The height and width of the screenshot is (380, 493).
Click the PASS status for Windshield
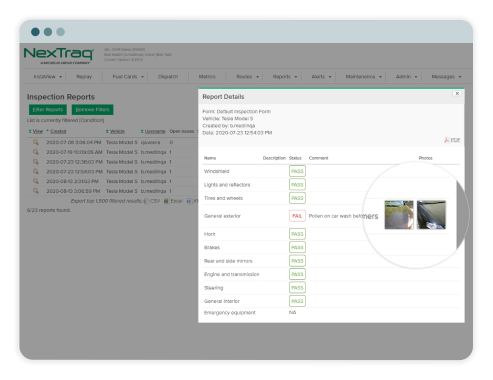(x=297, y=171)
